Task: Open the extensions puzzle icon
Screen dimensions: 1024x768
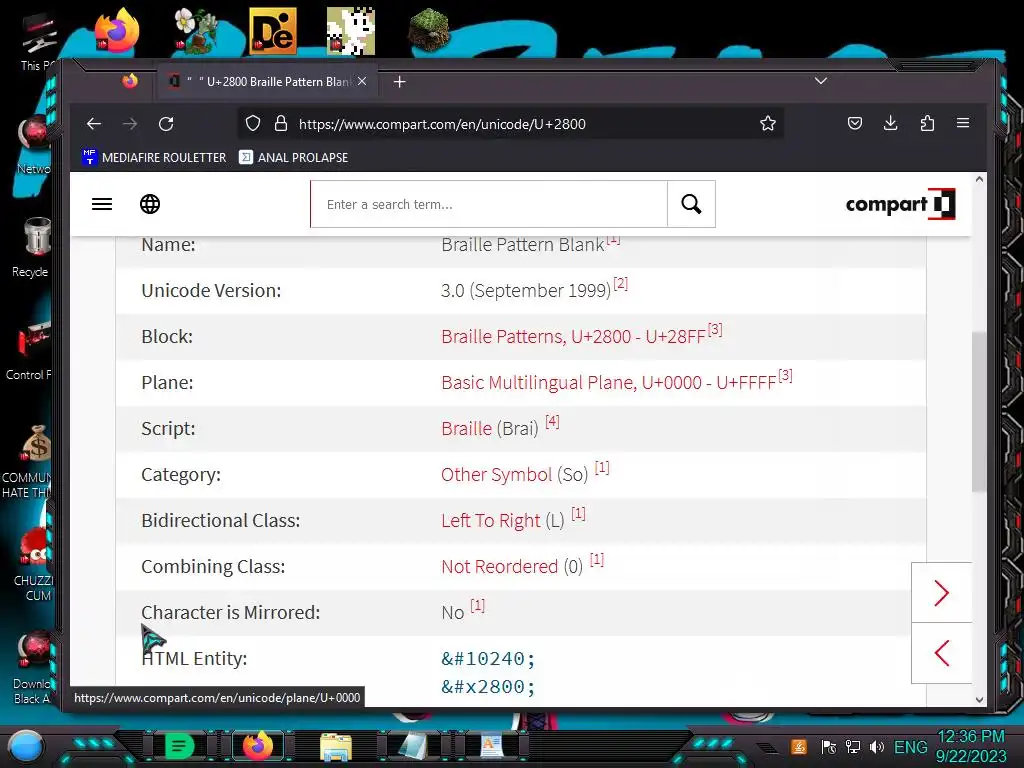Action: [927, 123]
